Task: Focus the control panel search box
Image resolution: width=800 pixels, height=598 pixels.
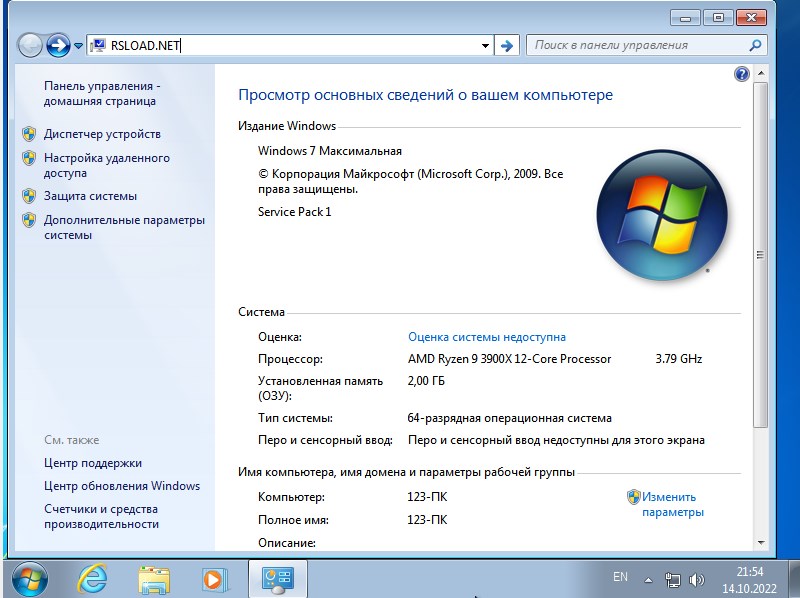Action: tap(646, 45)
